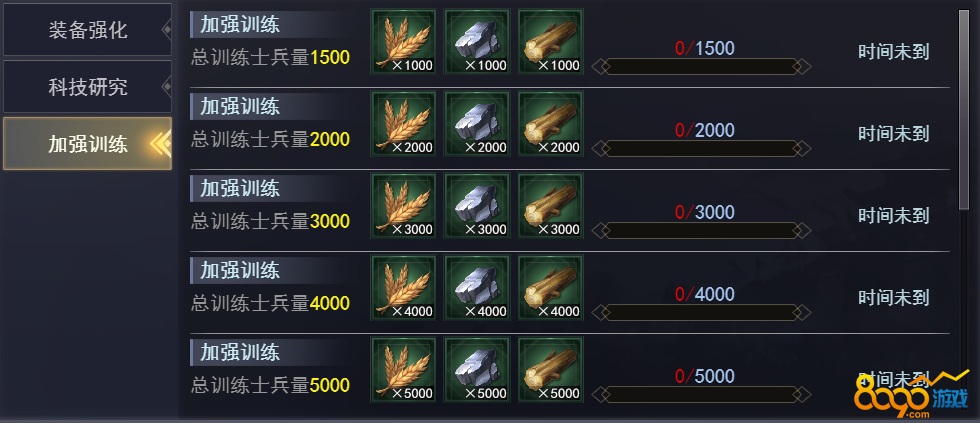Click the 加强训练 header of the 2000 row
The height and width of the screenshot is (423, 980).
pyautogui.click(x=240, y=106)
